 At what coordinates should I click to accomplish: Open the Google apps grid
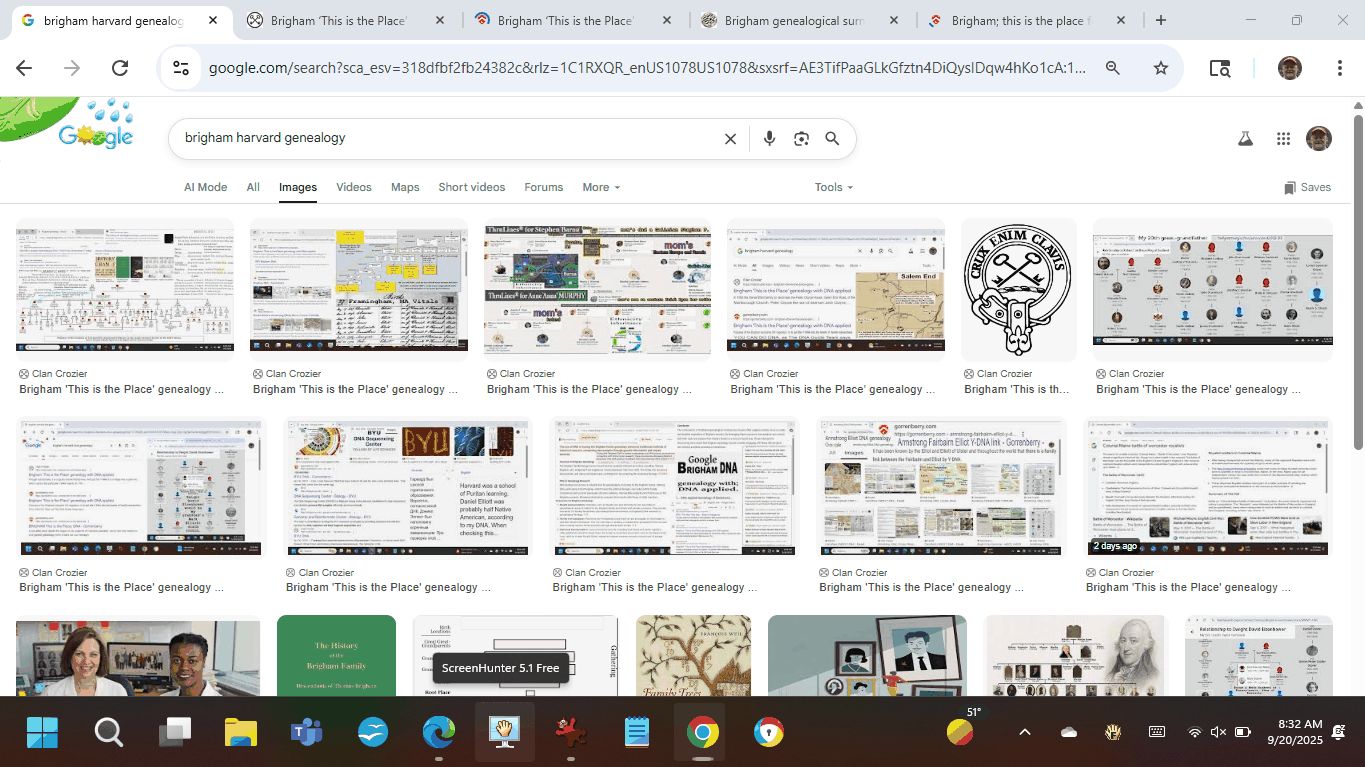click(1283, 139)
